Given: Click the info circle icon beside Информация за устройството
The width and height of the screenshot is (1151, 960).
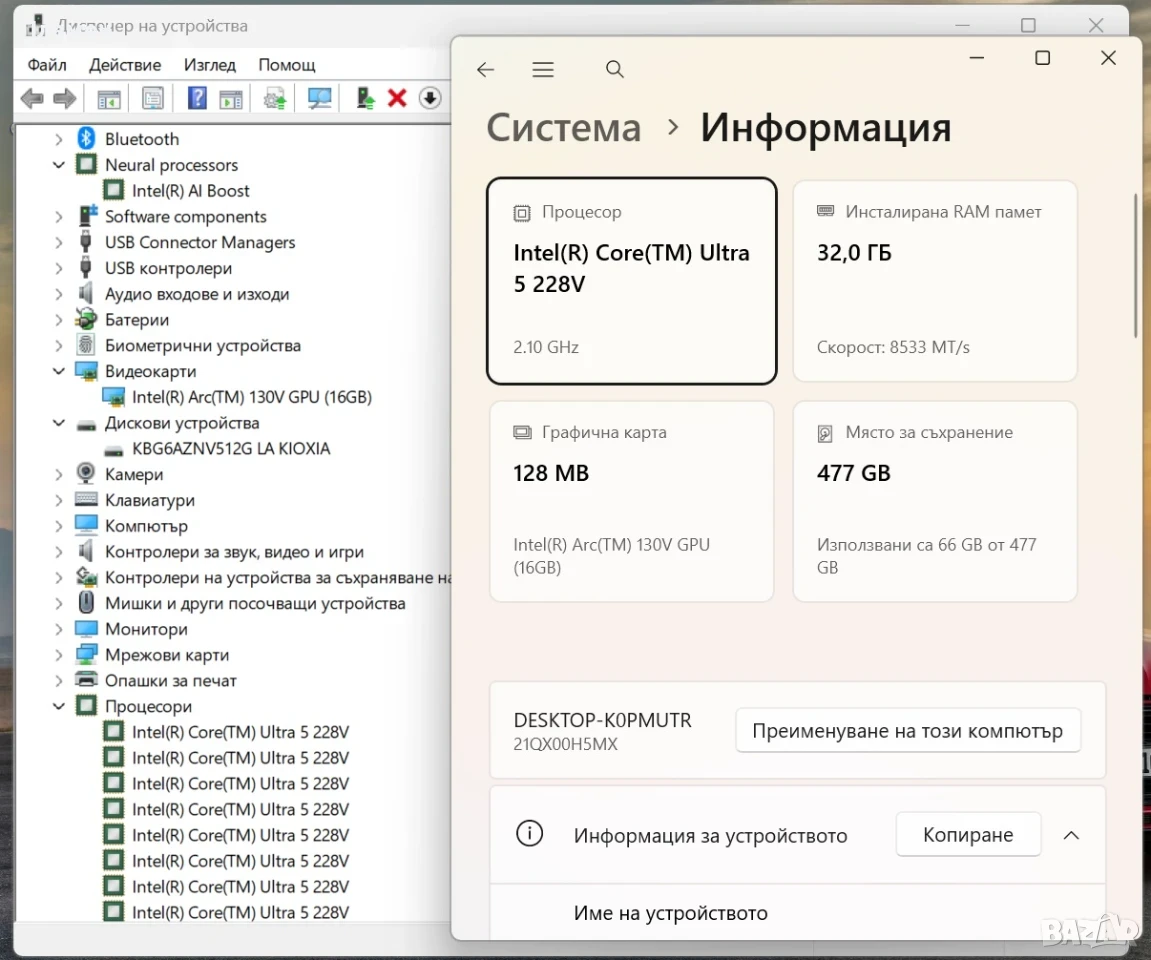Looking at the screenshot, I should [x=529, y=834].
